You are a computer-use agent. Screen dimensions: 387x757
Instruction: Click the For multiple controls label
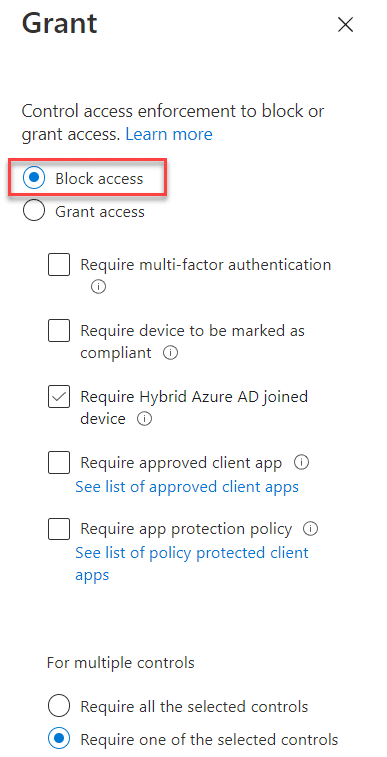tap(121, 662)
